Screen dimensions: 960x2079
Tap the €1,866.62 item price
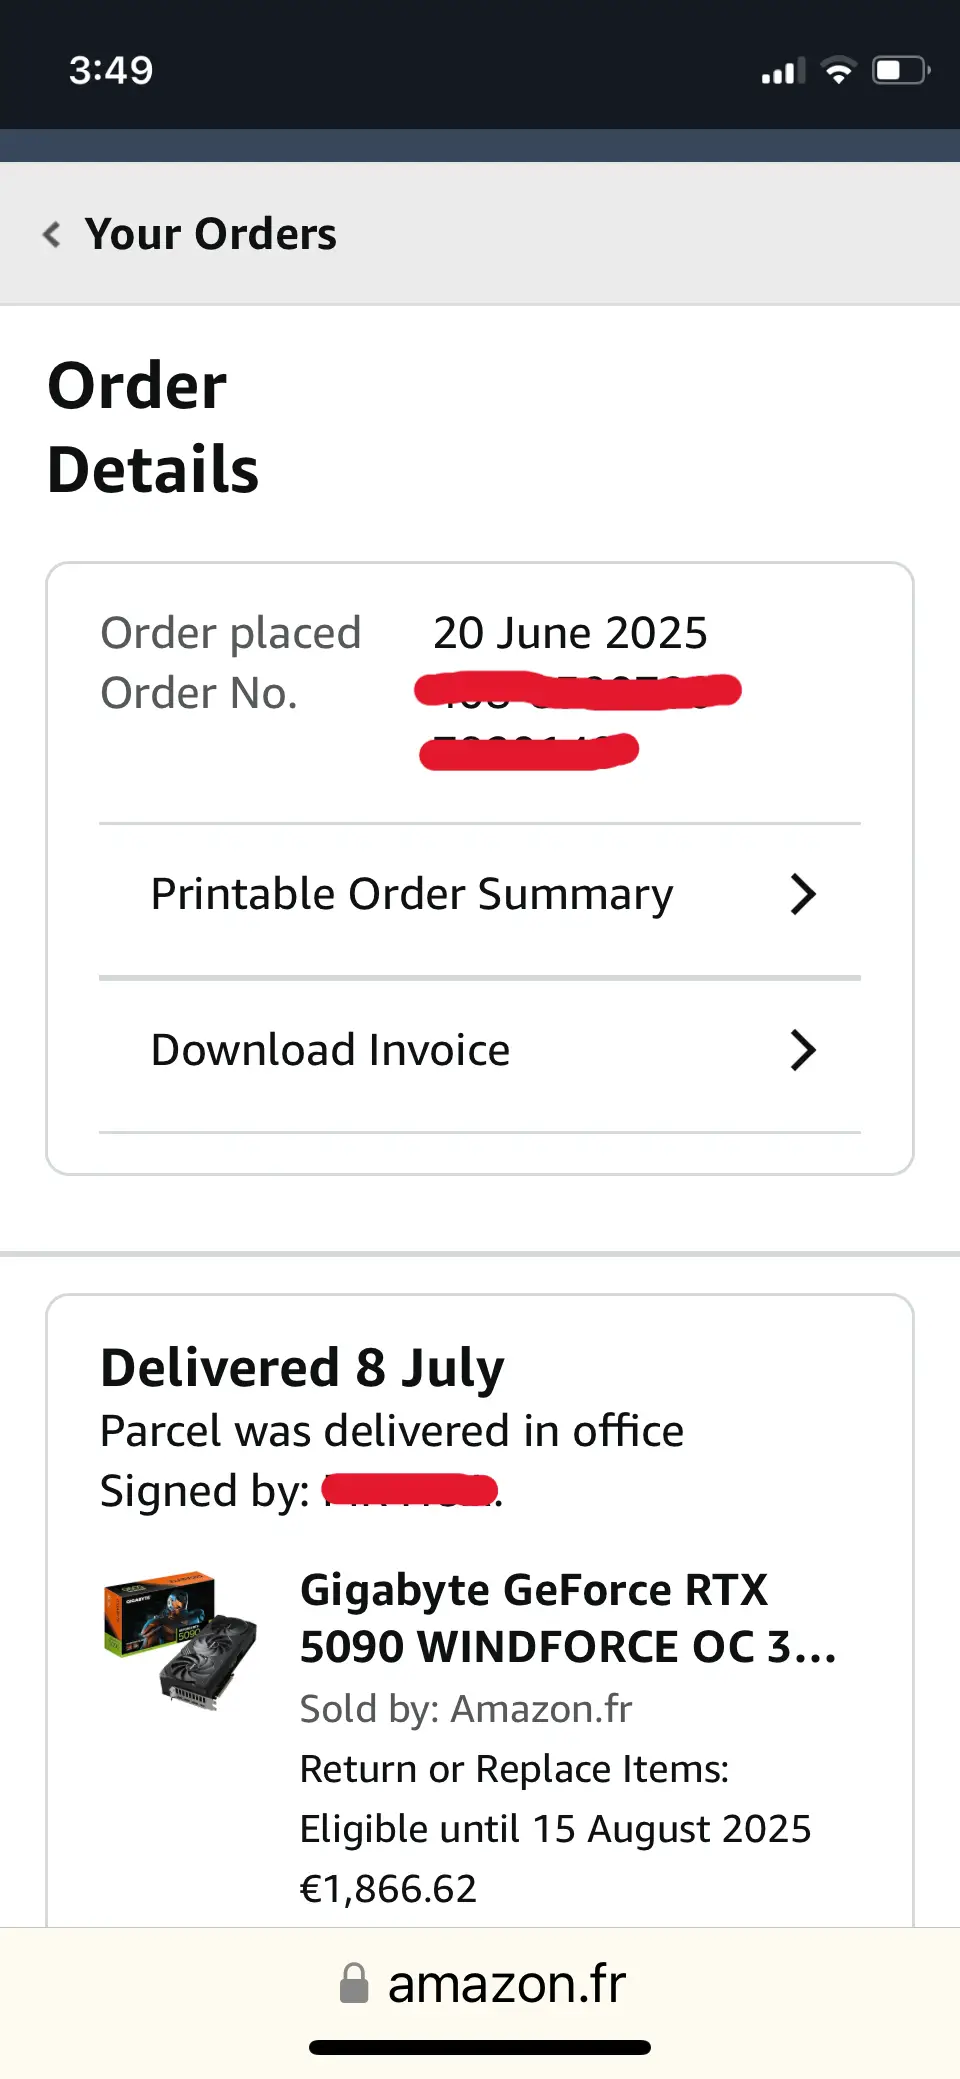coord(389,1890)
